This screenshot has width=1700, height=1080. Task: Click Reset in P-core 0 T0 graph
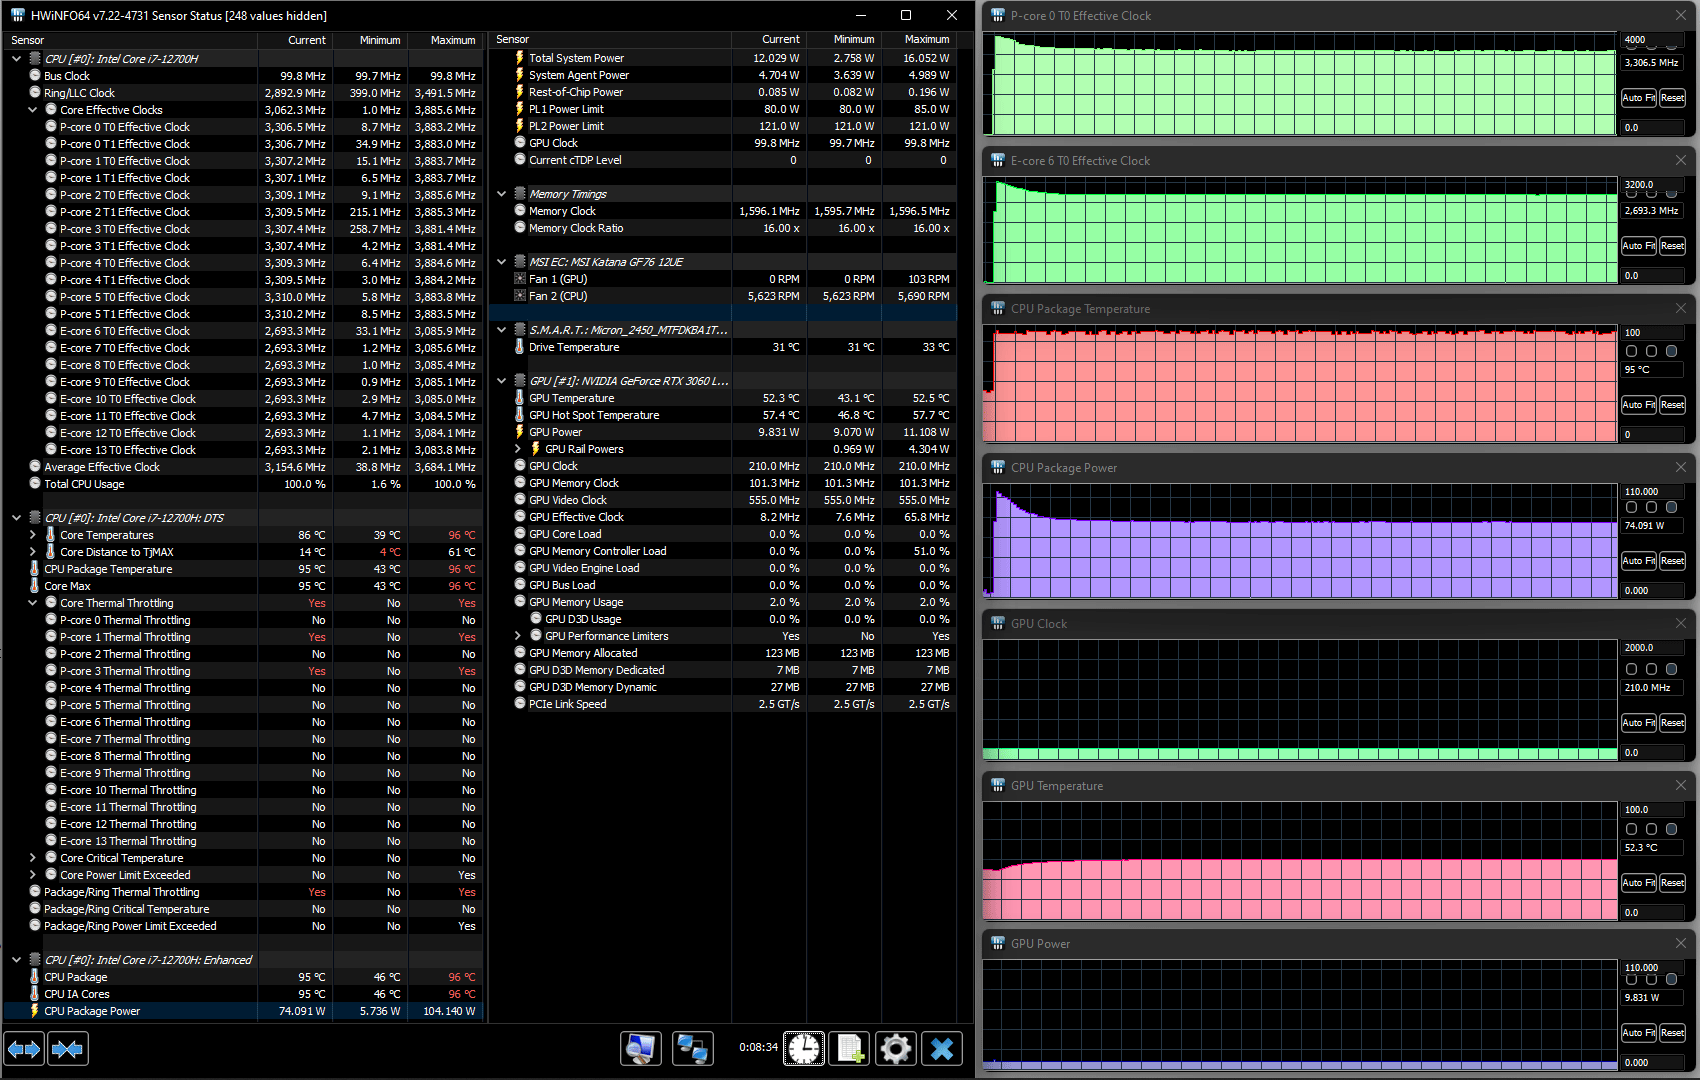[1672, 98]
